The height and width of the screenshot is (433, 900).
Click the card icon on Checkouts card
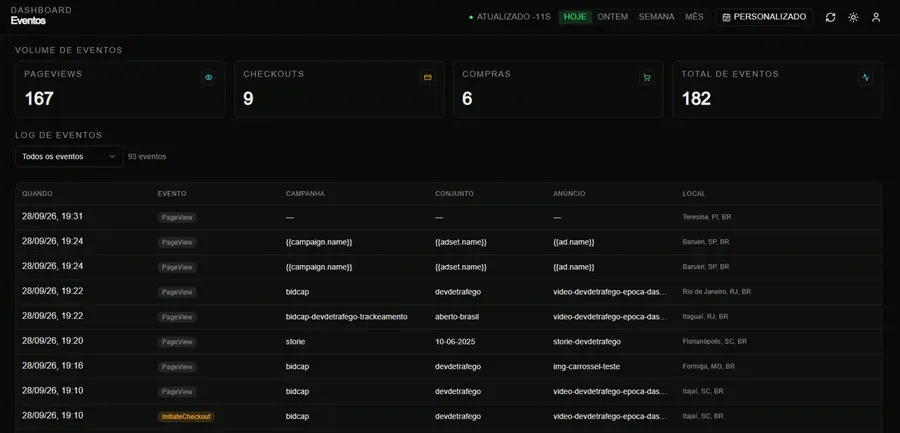(x=427, y=78)
